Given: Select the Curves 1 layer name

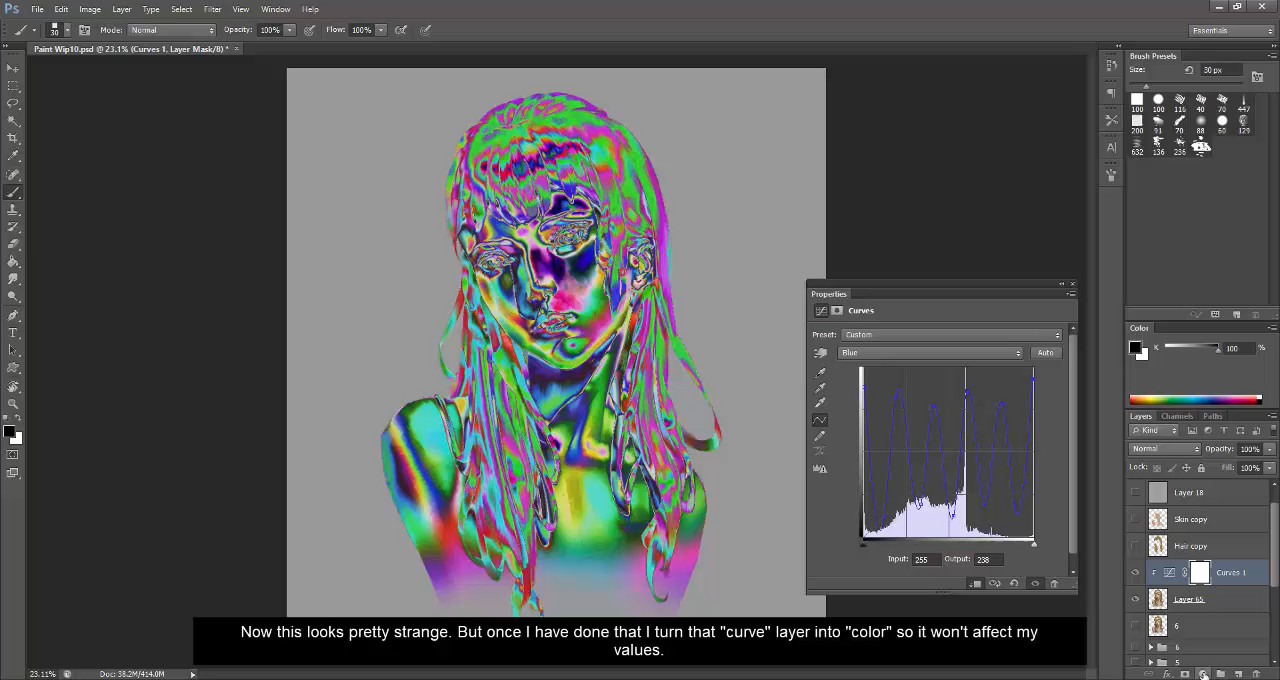Looking at the screenshot, I should click(x=1231, y=573).
